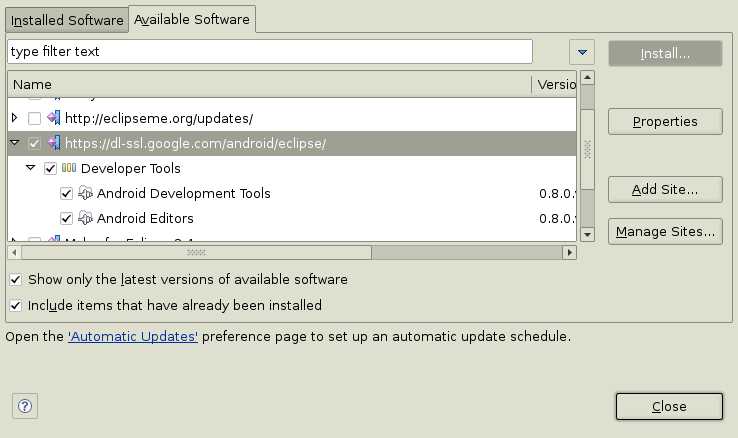Open the Manage Sites... dialog
The image size is (738, 438).
[x=665, y=231]
